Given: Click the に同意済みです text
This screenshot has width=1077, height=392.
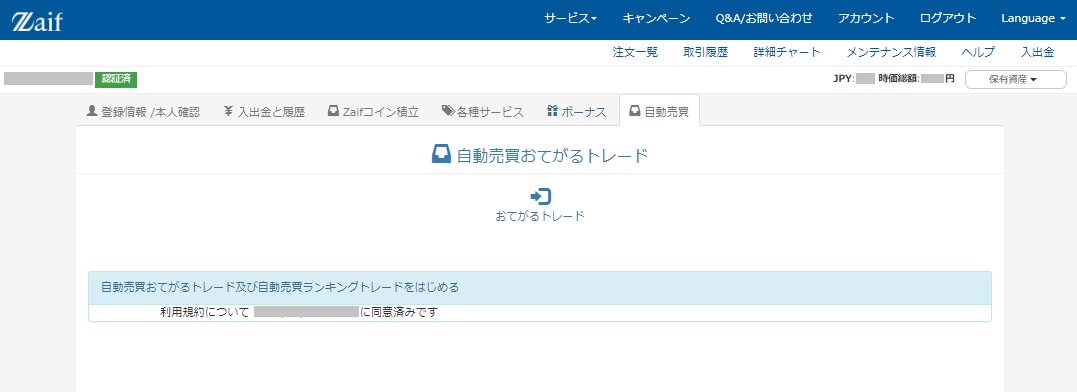Looking at the screenshot, I should [x=399, y=312].
